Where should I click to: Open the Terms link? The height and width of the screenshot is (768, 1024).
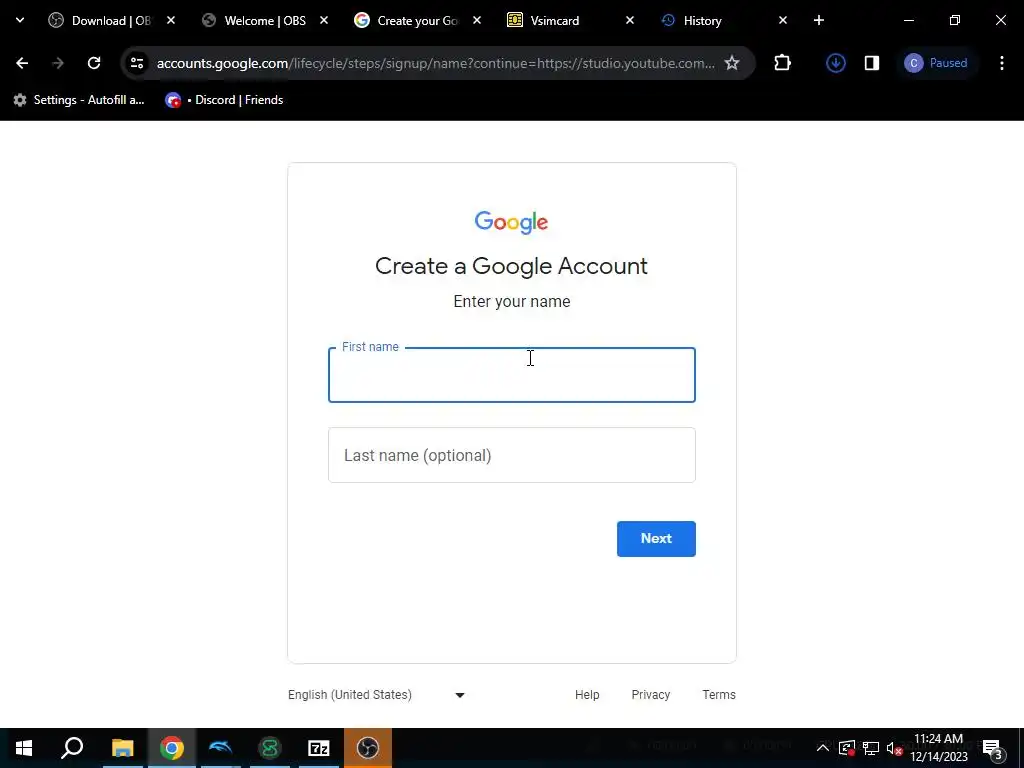[719, 695]
